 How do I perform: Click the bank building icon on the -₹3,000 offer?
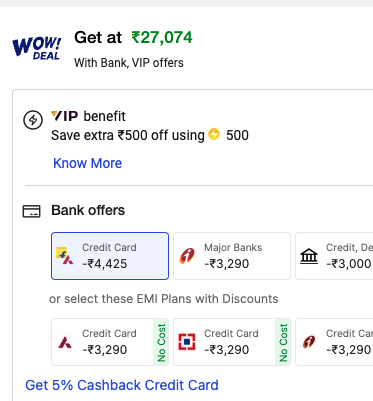click(x=309, y=256)
